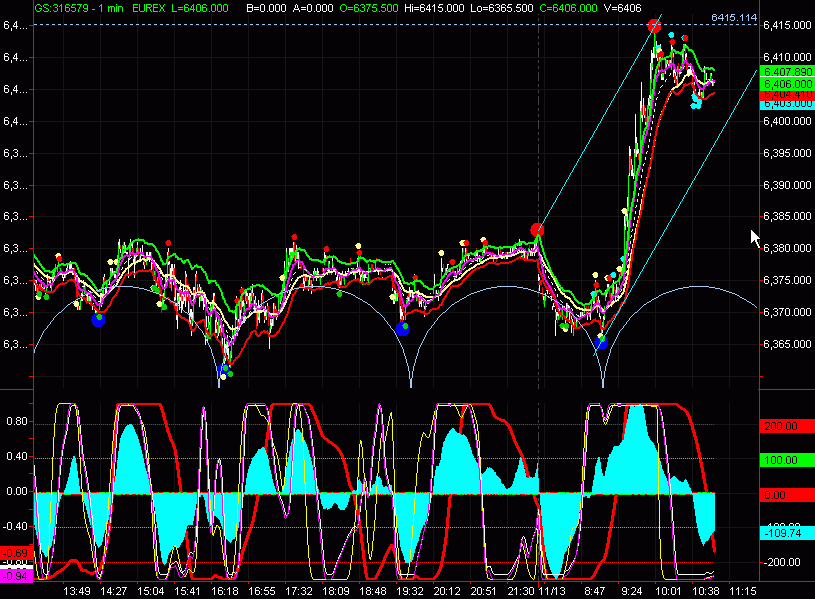Click the -200.00 oscillator scale label

[782, 562]
